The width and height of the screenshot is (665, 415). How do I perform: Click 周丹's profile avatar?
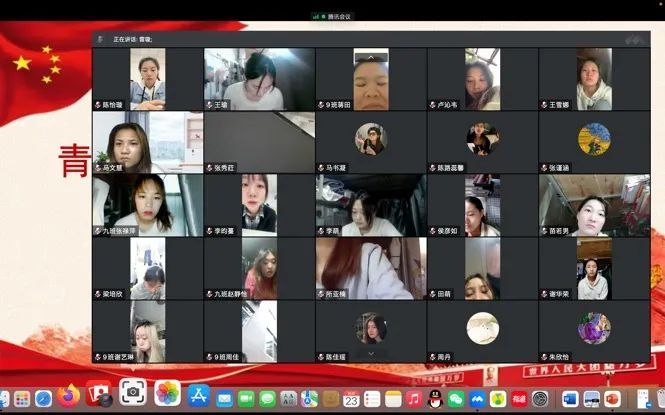tap(482, 328)
